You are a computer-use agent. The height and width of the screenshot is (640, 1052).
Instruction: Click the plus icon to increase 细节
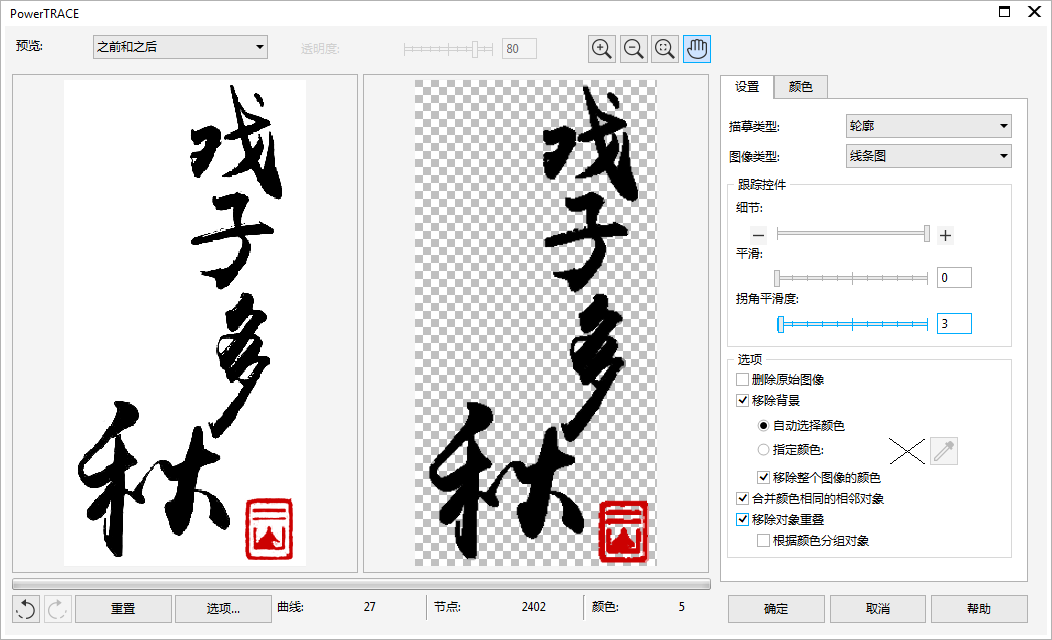point(944,234)
